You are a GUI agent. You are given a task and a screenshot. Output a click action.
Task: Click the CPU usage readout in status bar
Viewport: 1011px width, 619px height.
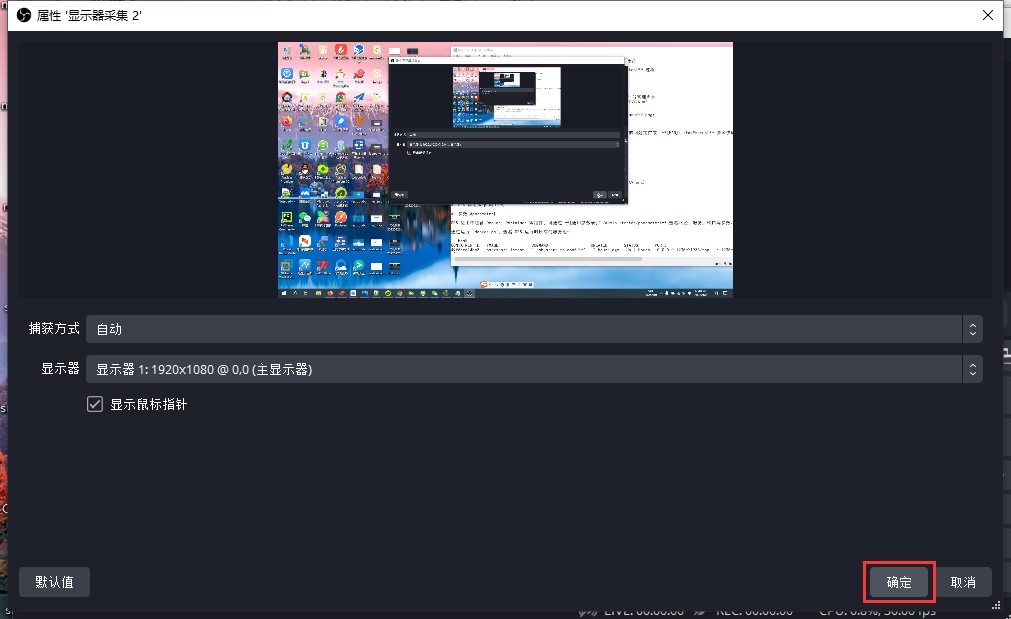pyautogui.click(x=880, y=611)
